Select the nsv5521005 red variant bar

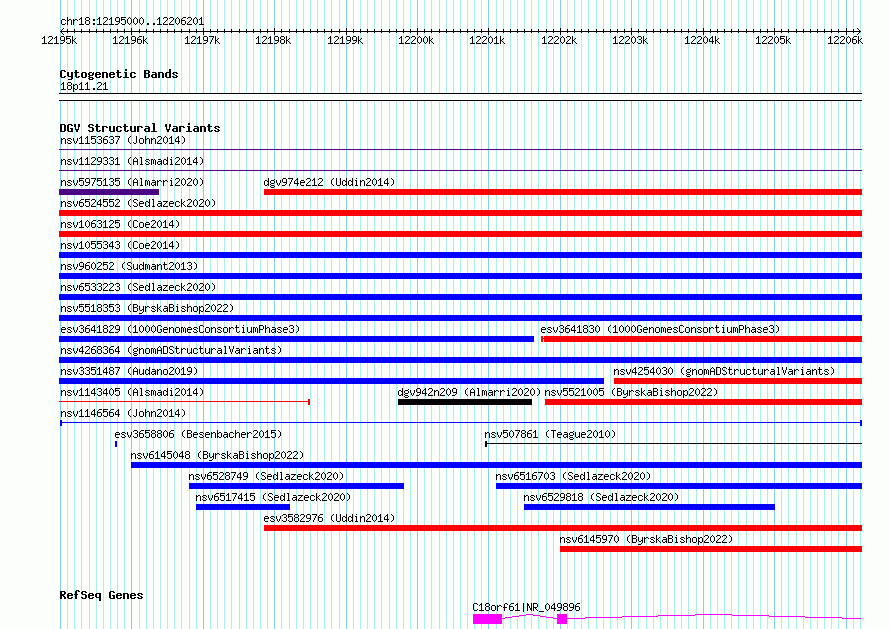(x=703, y=402)
